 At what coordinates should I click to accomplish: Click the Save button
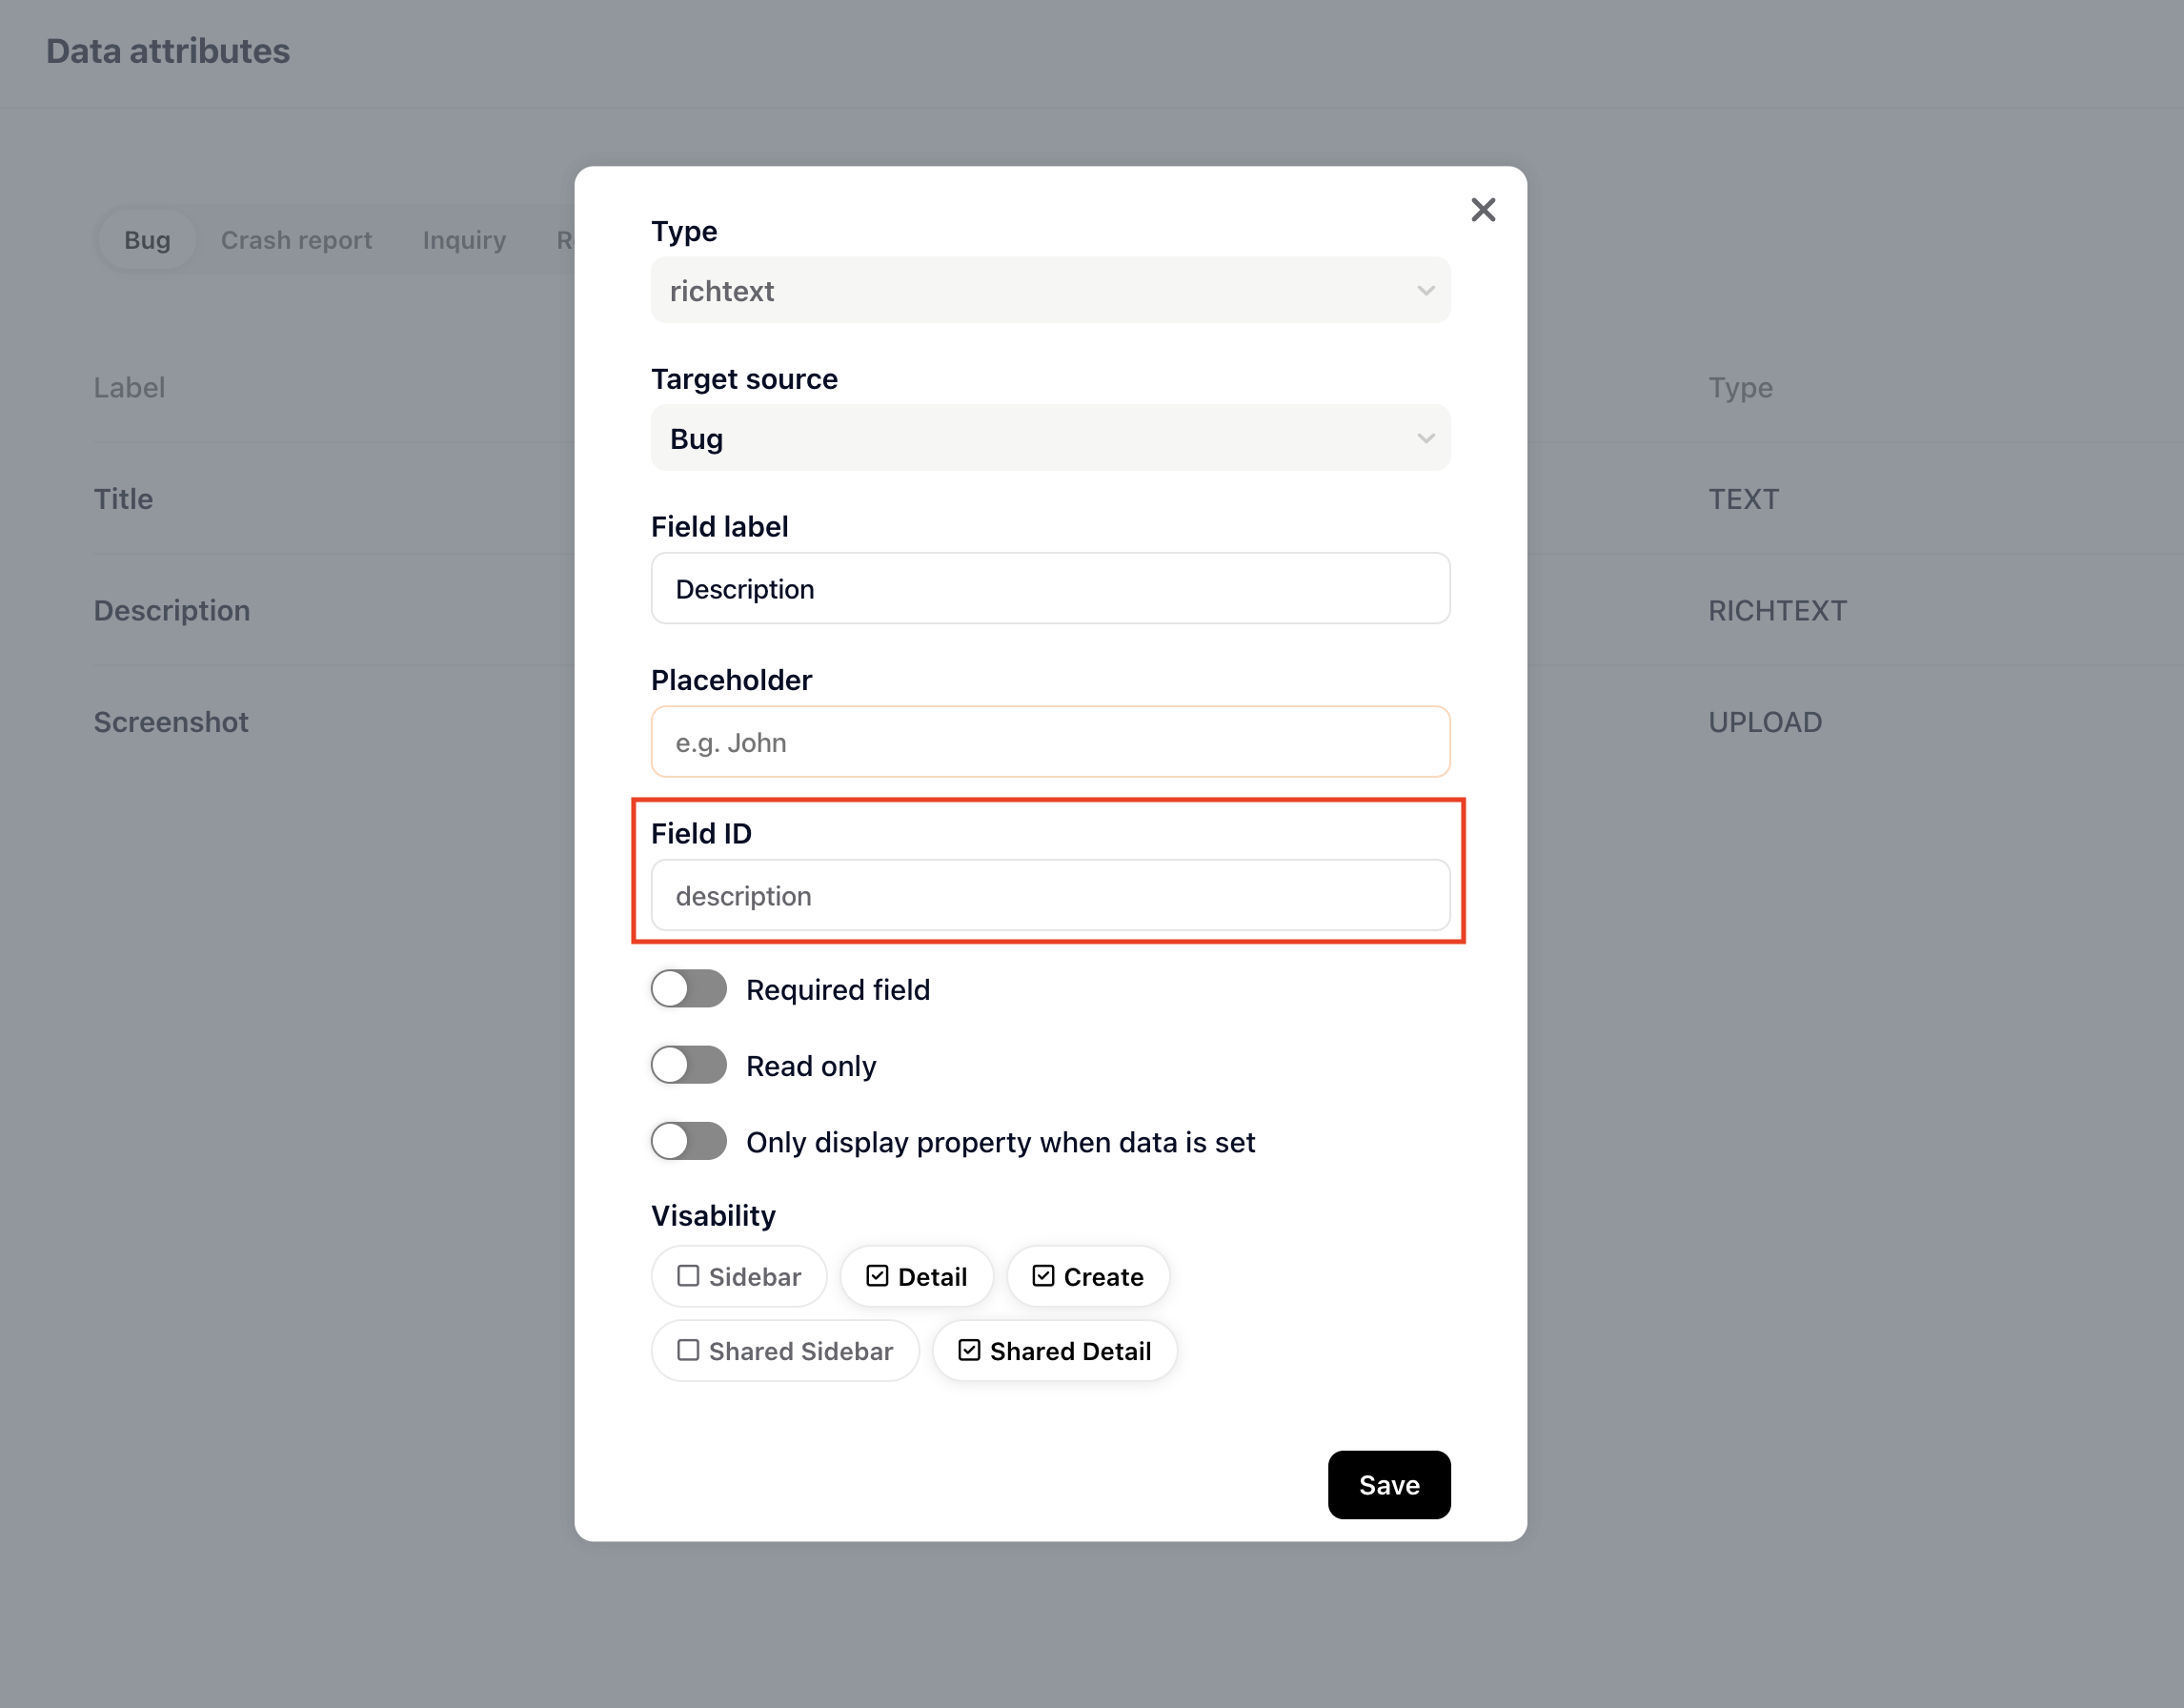(1390, 1485)
